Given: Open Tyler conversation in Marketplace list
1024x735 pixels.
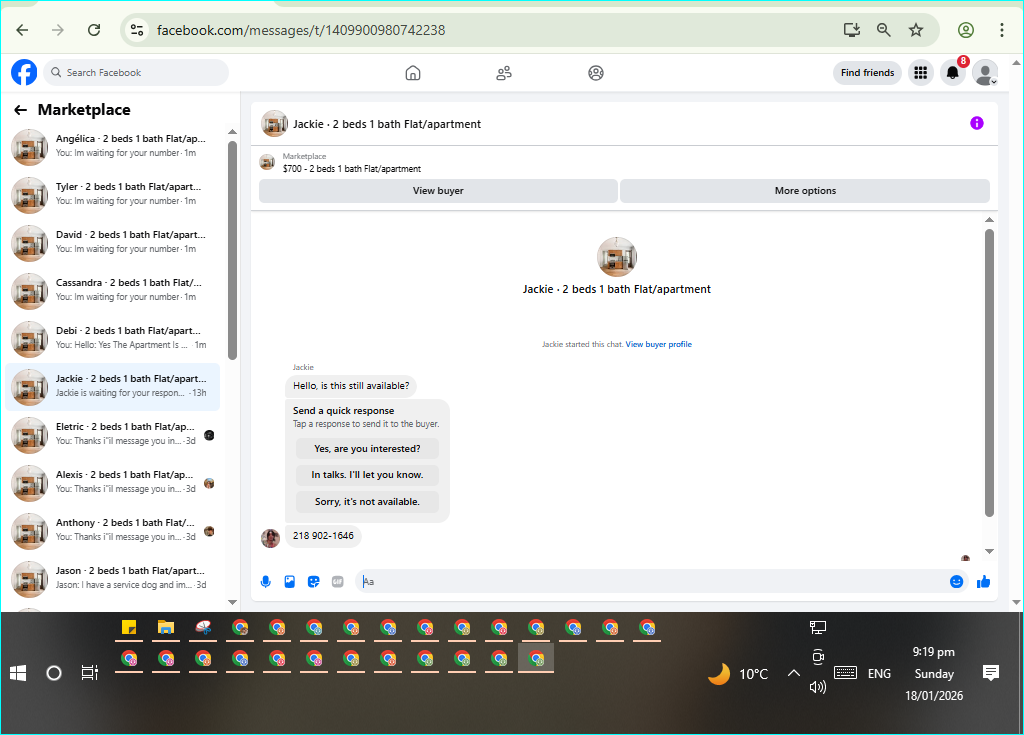Looking at the screenshot, I should pyautogui.click(x=113, y=195).
